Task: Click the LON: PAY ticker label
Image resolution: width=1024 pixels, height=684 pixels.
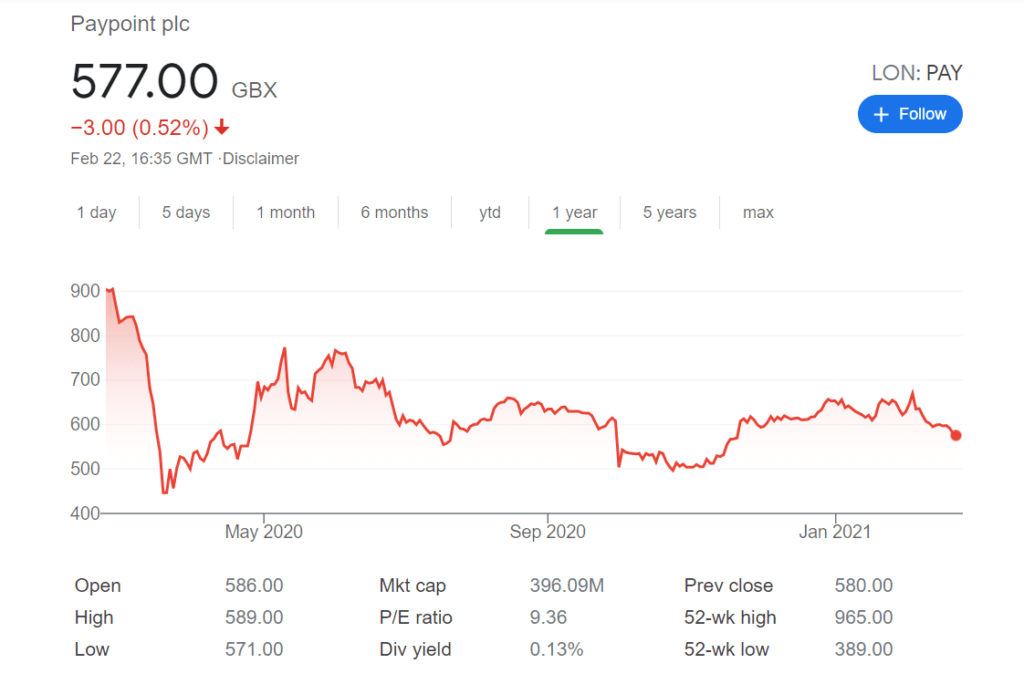Action: click(915, 72)
